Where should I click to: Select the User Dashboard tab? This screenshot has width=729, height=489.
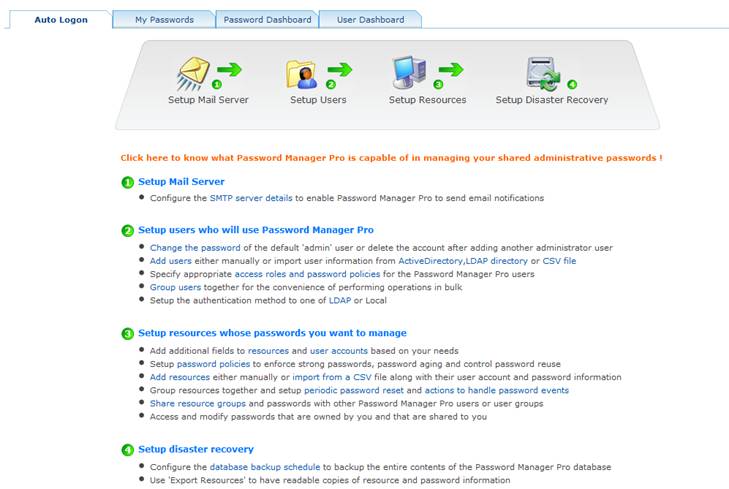tap(371, 20)
